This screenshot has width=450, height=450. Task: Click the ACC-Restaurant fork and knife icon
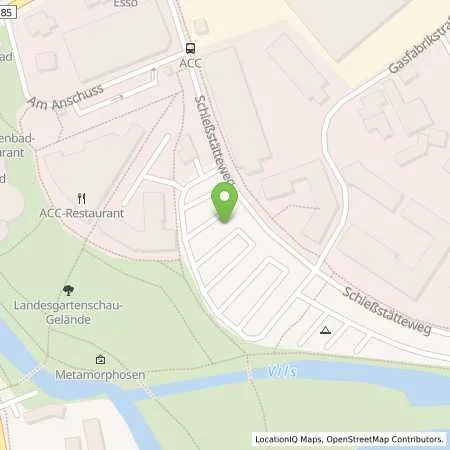(x=82, y=199)
